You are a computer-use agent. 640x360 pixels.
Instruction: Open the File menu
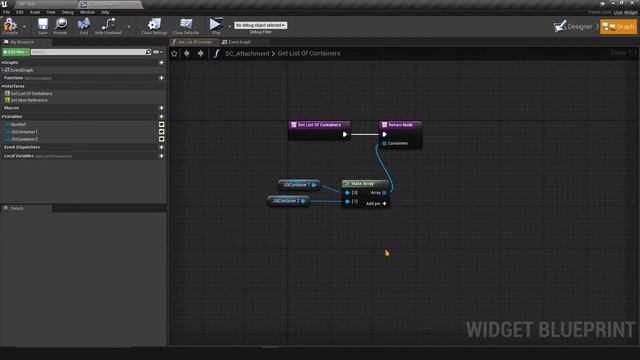7,12
